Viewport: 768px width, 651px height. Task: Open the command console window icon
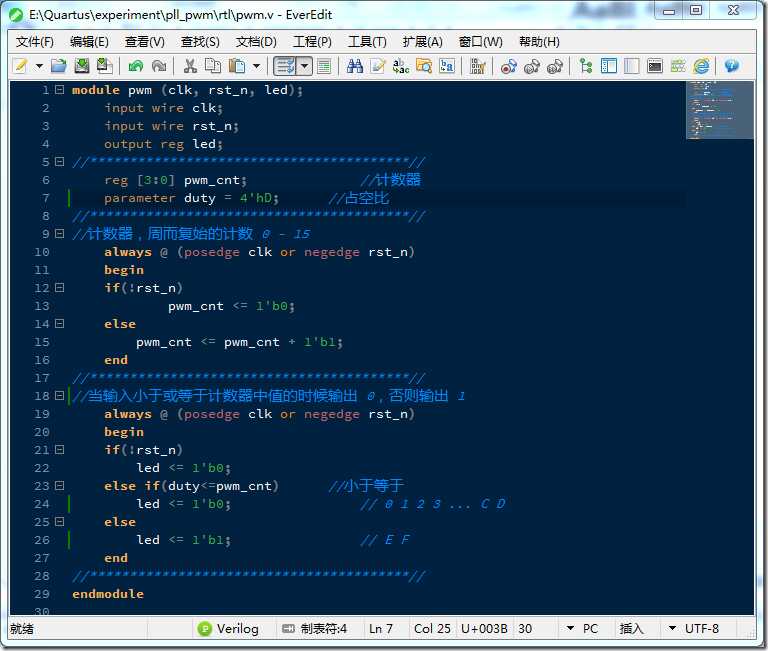coord(654,66)
